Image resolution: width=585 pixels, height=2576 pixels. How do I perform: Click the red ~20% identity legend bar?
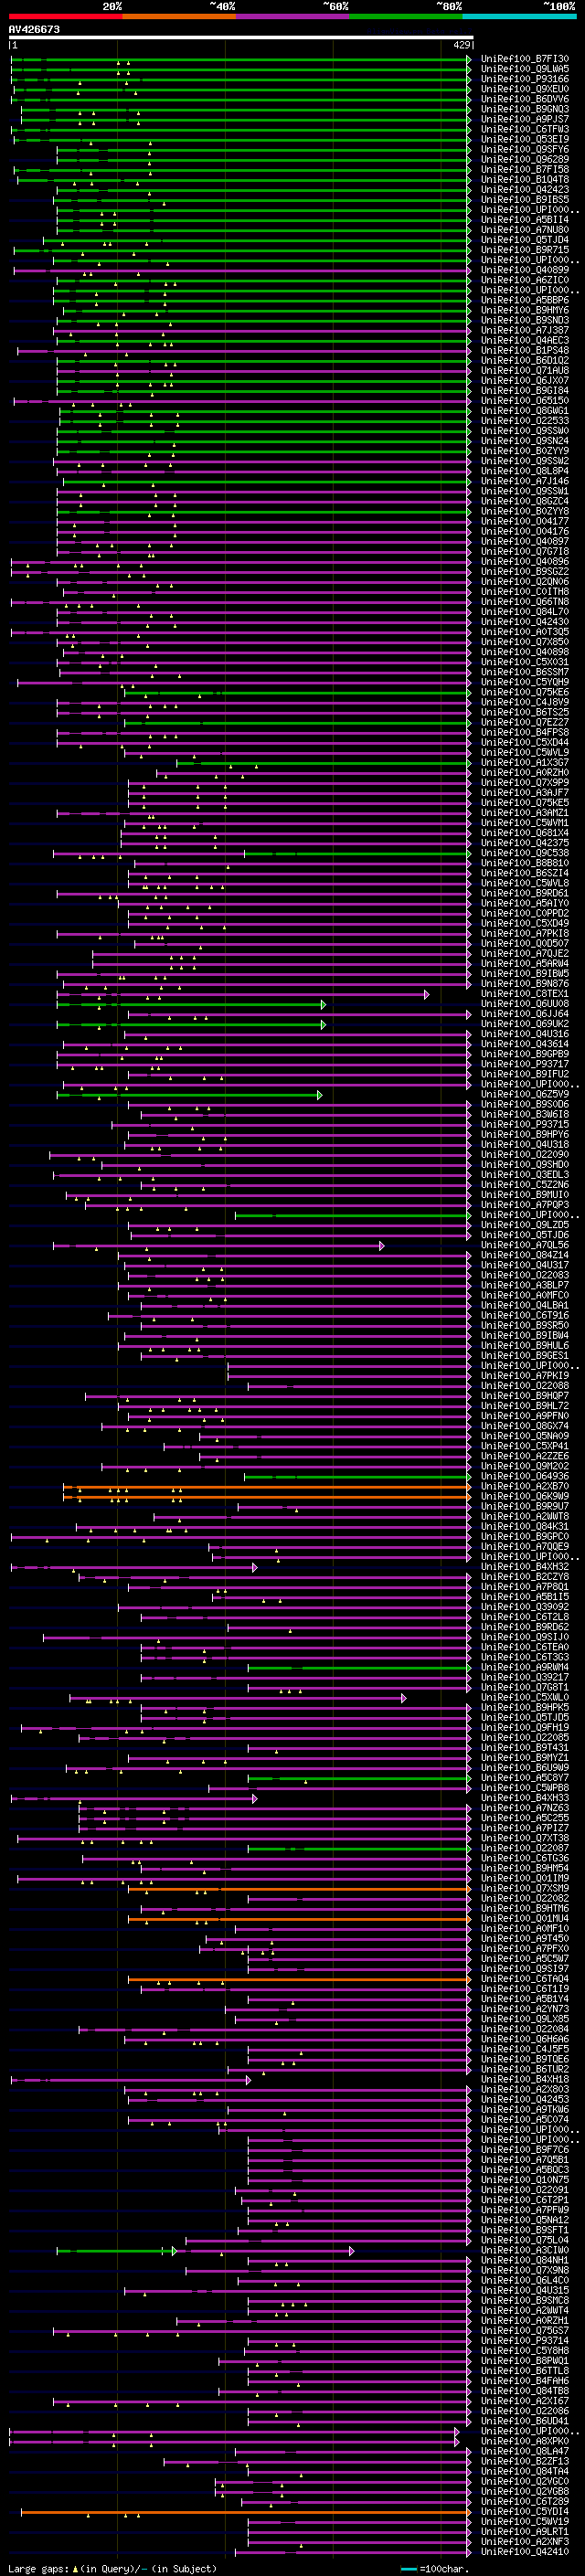65,16
